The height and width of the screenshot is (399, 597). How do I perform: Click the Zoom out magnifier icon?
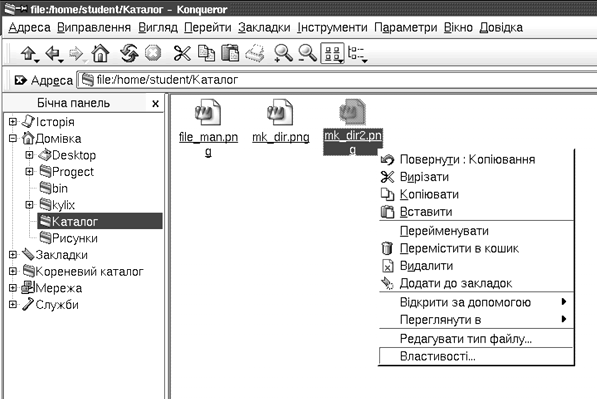point(307,53)
